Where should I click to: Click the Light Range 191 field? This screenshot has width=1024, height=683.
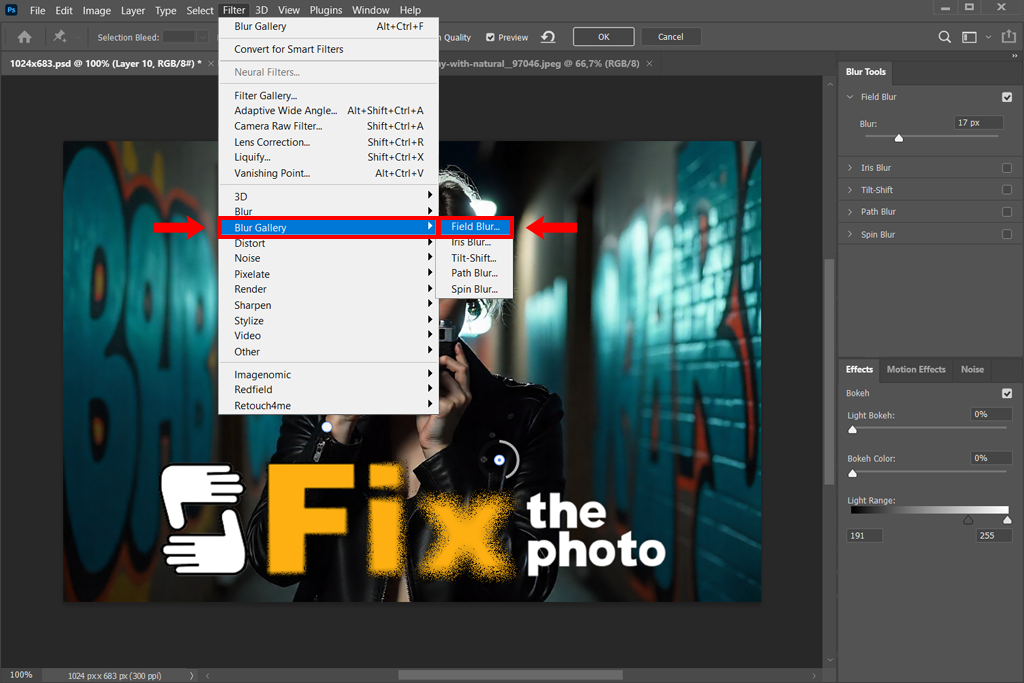[x=865, y=535]
